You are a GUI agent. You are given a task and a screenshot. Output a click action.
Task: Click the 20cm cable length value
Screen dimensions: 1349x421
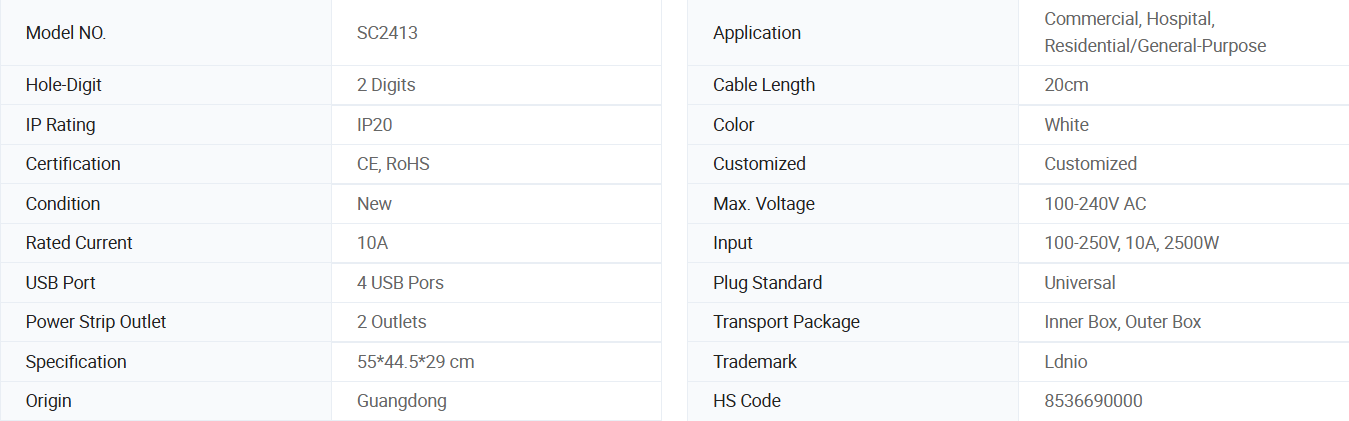(1066, 85)
